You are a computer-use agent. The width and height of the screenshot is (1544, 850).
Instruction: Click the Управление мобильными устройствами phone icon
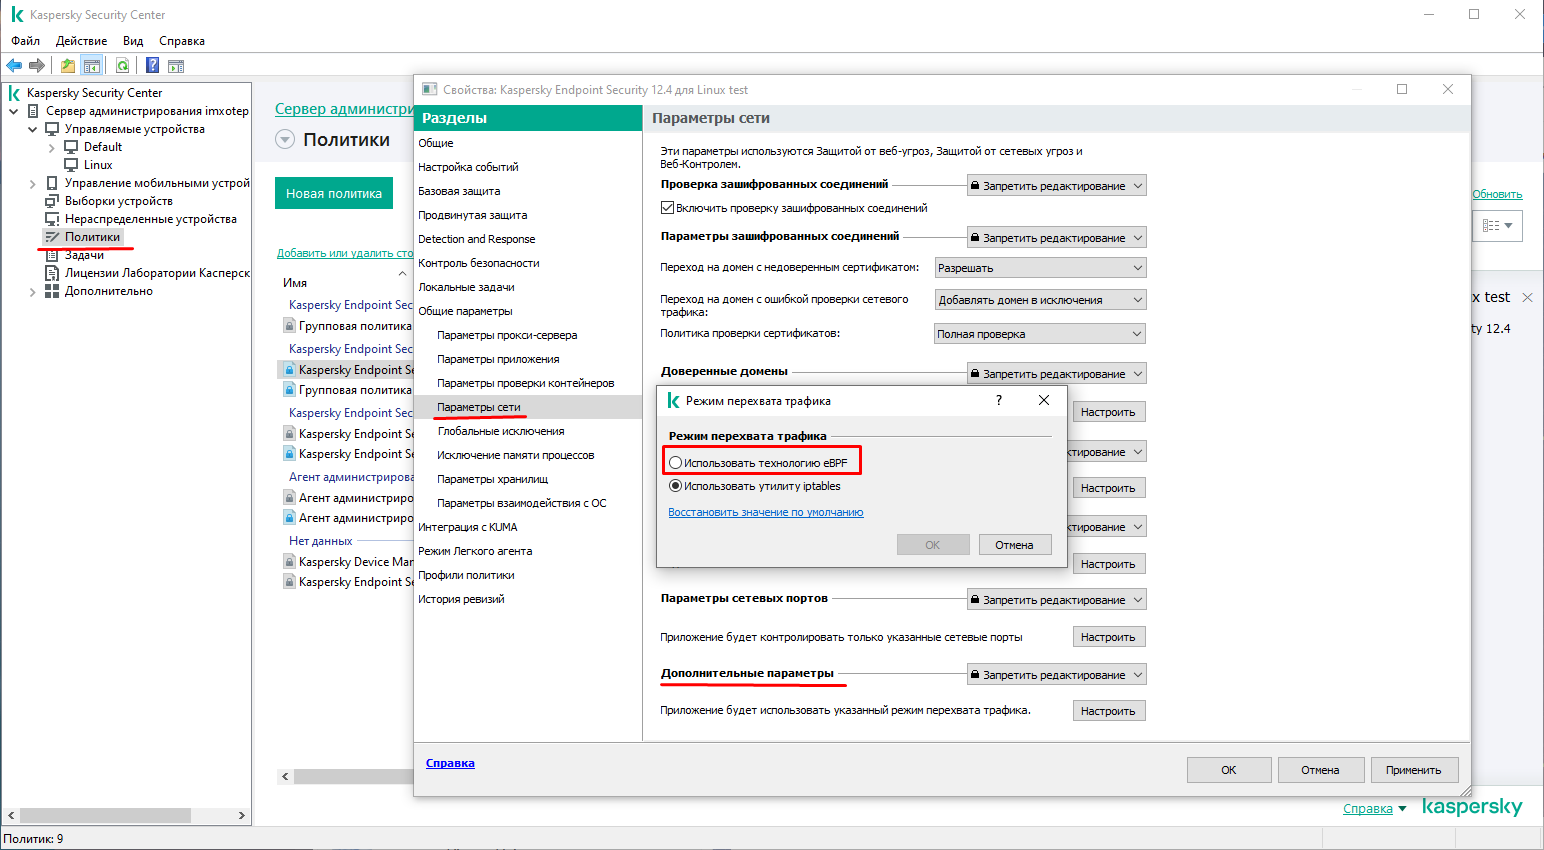[52, 183]
